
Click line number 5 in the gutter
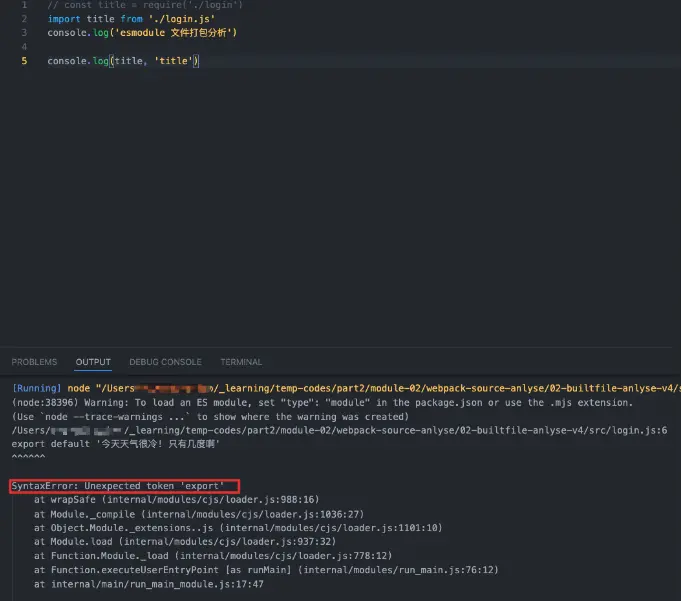pos(25,61)
